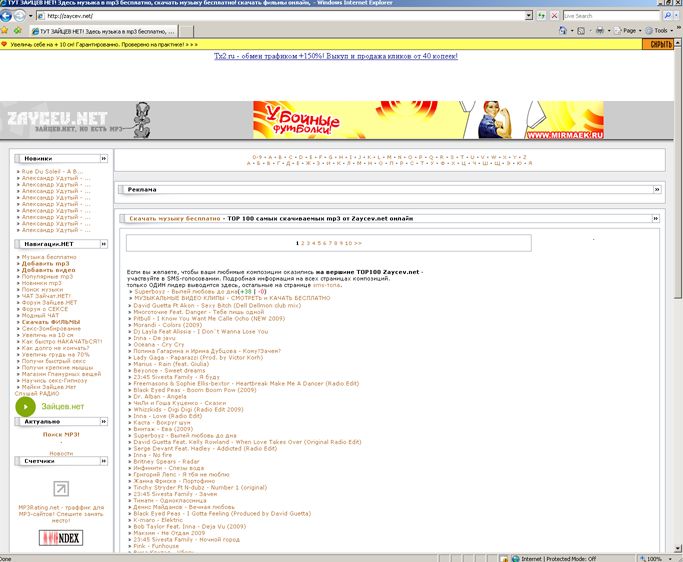Click the yellow bar ad text Увеличь себе
Screen dimensions: 683x562
(x=104, y=44)
